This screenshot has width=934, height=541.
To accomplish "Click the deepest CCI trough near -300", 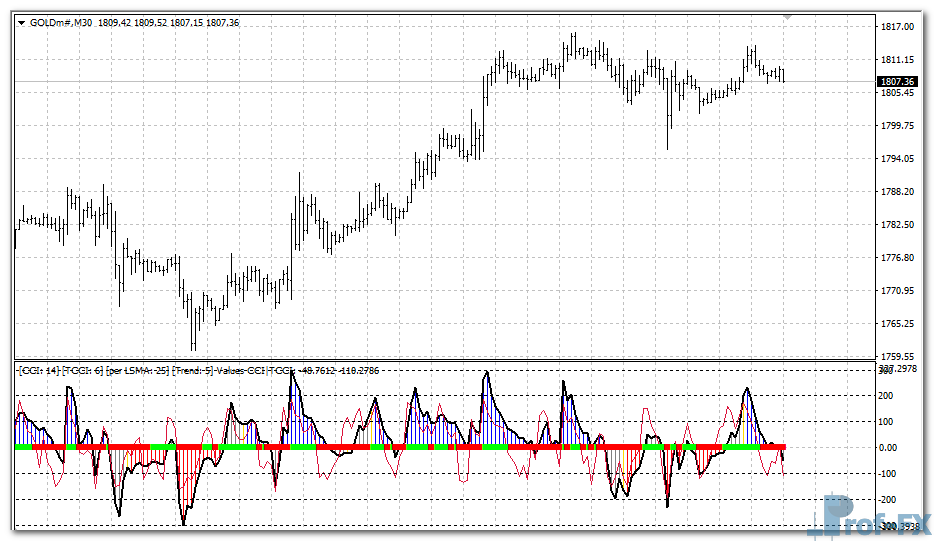I will [x=183, y=521].
